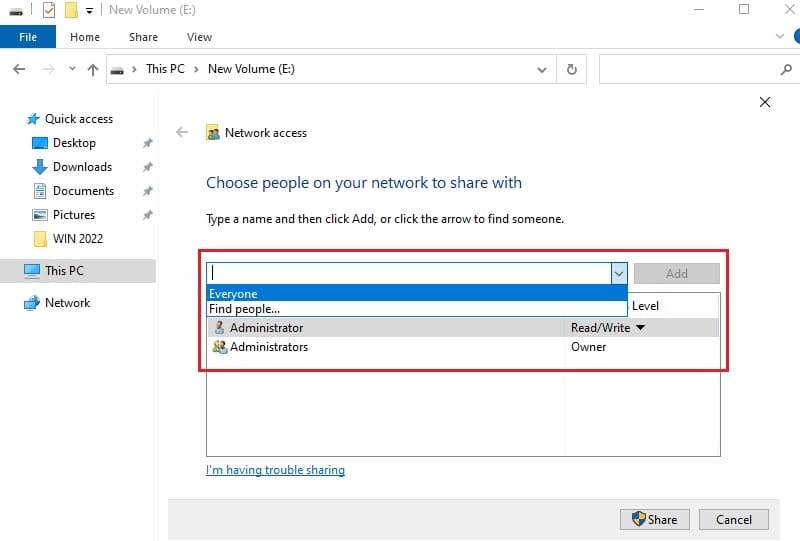Switch to the View ribbon tab
Screen dimensions: 800x541
point(199,37)
